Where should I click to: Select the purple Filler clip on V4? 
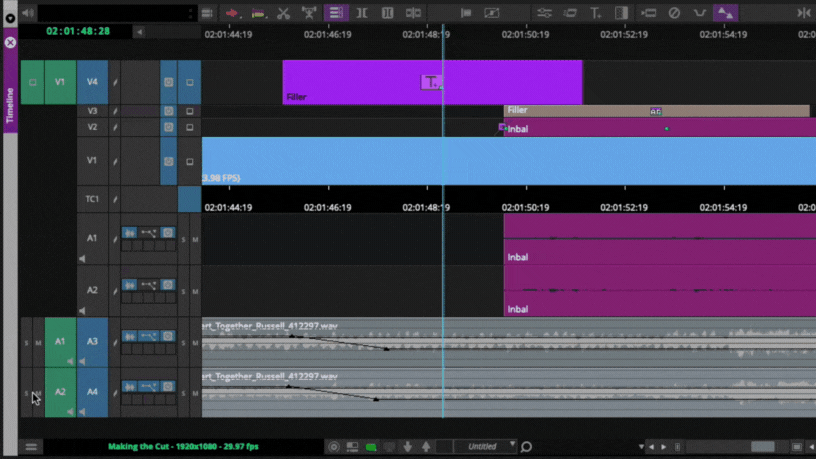[x=432, y=82]
